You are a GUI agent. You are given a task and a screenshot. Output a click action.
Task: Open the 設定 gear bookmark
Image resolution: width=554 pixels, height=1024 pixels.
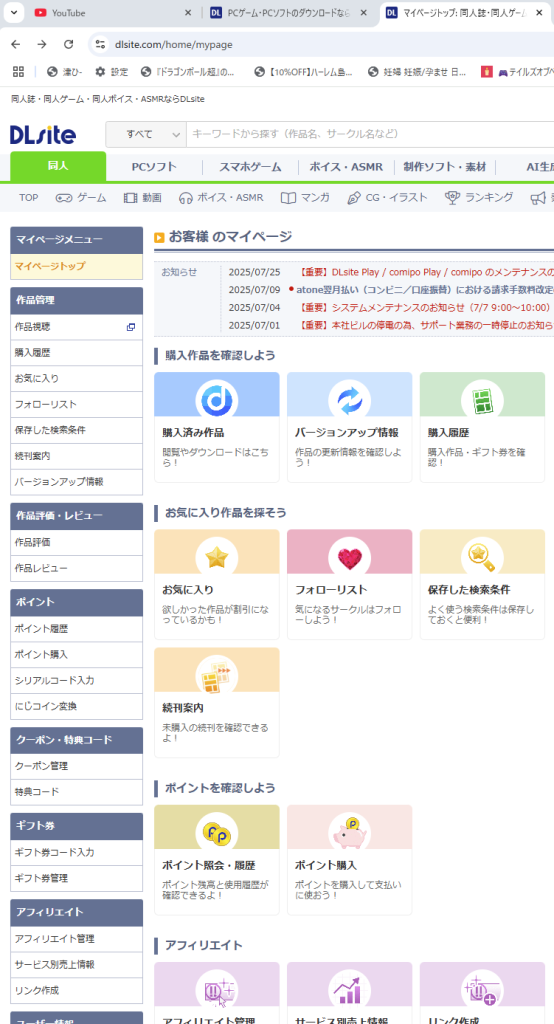pos(111,72)
